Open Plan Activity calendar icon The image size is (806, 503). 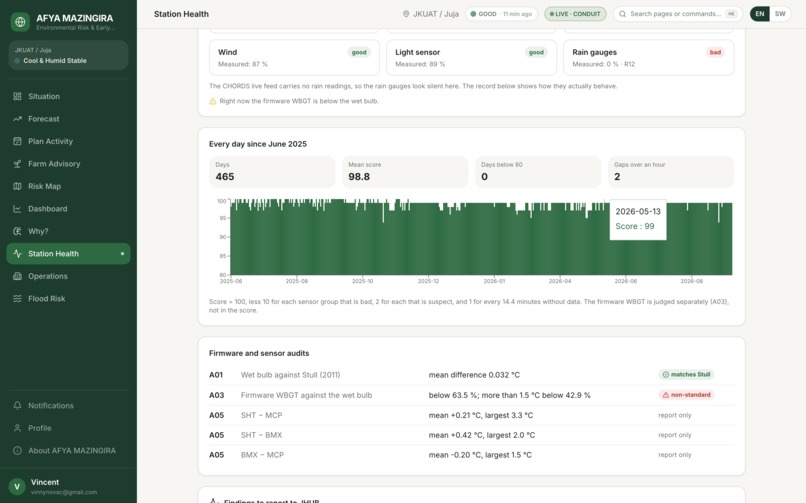coord(17,141)
